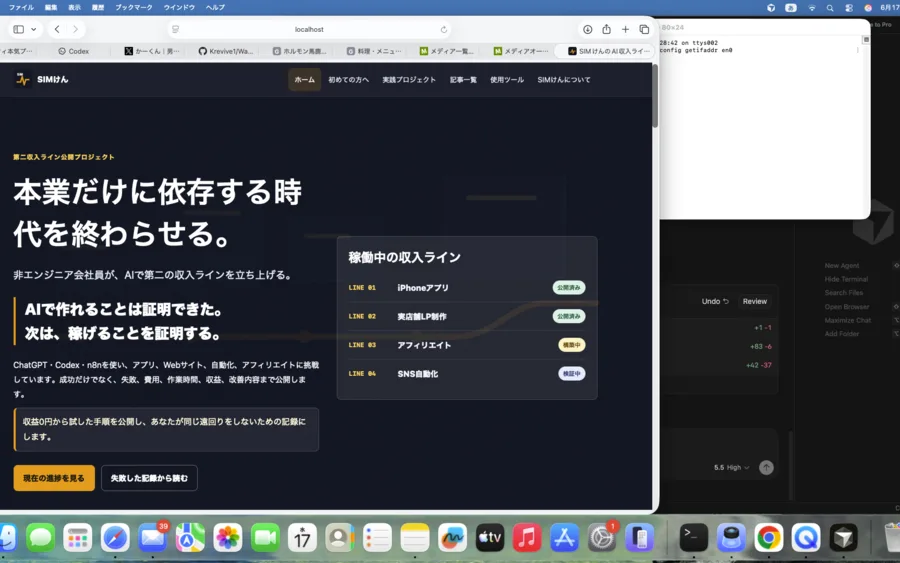The height and width of the screenshot is (563, 900).
Task: Open Terminal from the Dock
Action: point(693,538)
